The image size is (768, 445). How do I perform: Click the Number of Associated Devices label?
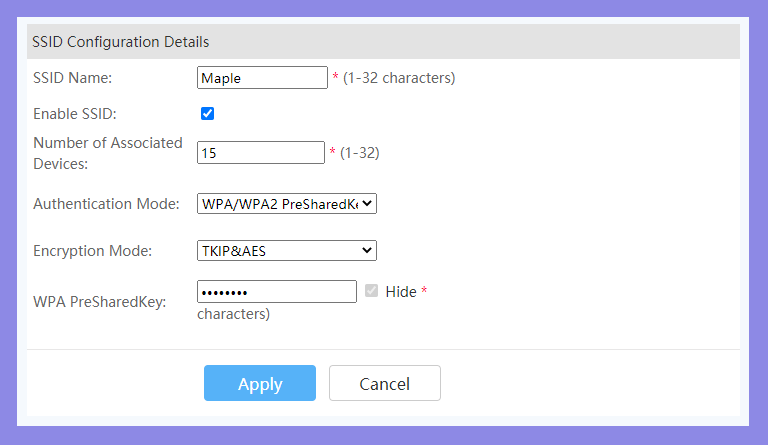coord(108,153)
